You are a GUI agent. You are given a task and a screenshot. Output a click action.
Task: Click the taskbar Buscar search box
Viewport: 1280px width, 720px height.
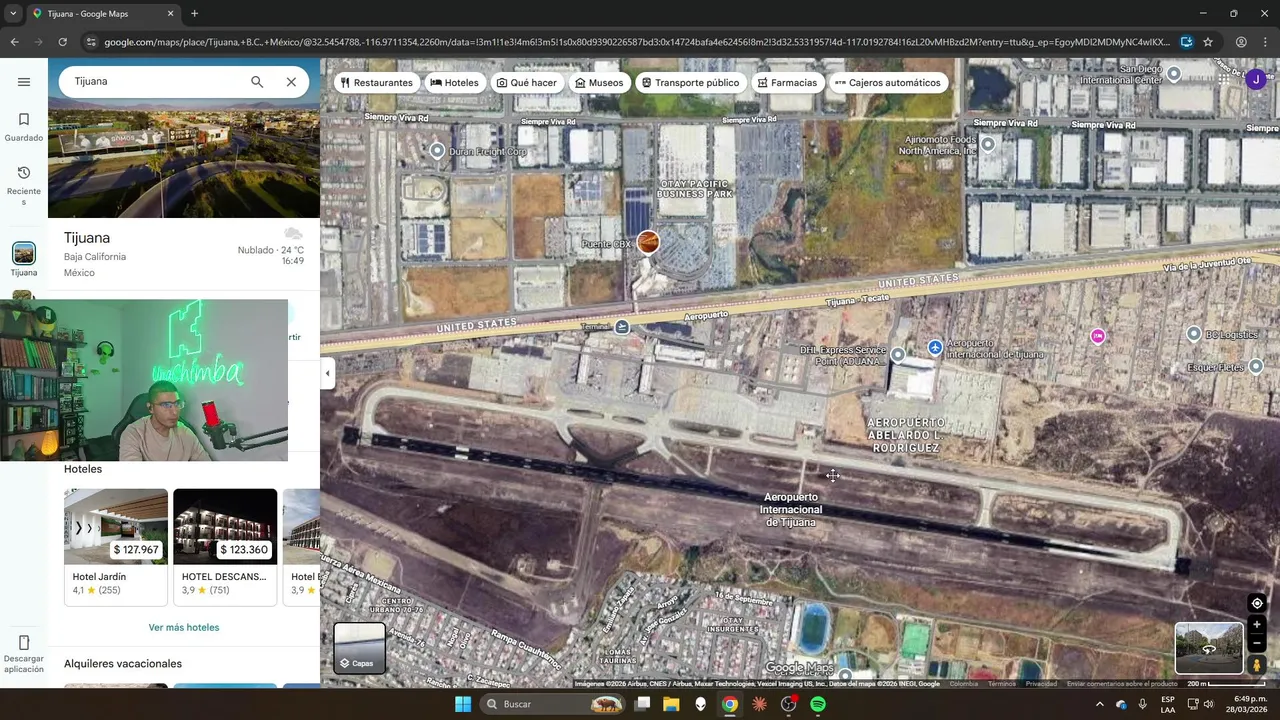tap(553, 704)
